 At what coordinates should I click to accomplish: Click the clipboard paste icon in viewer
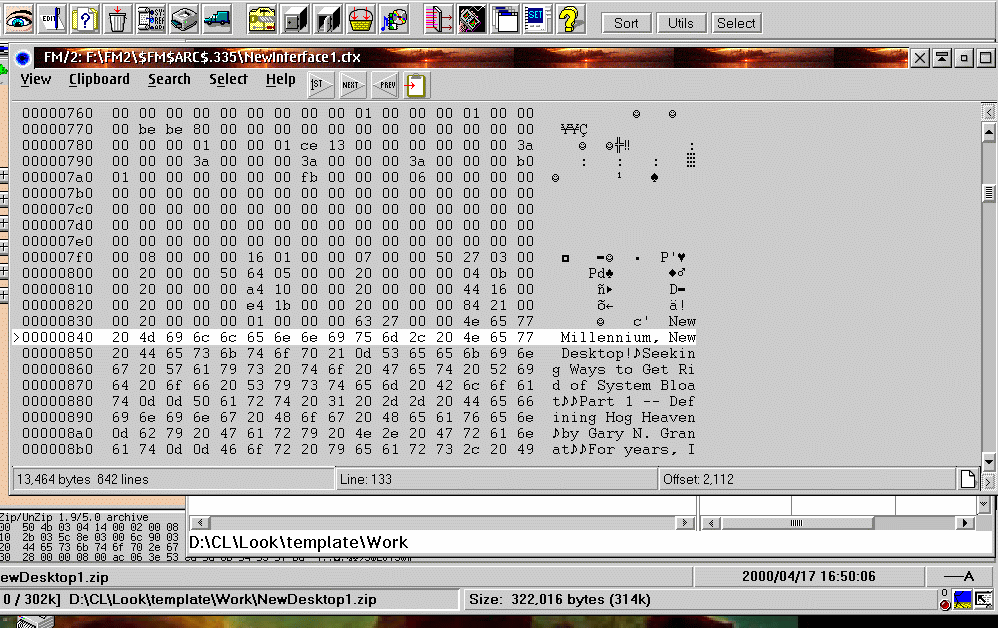416,85
